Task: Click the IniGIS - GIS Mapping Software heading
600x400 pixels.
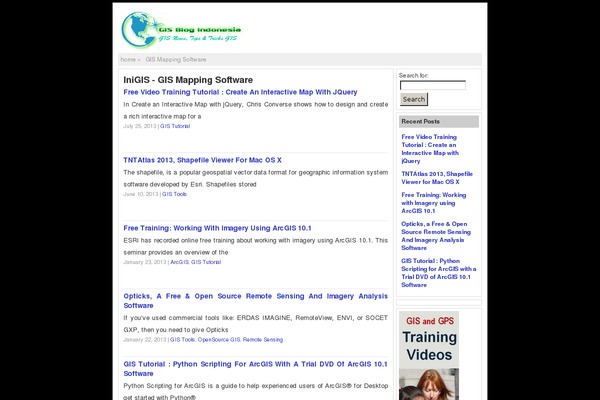Action: point(188,80)
